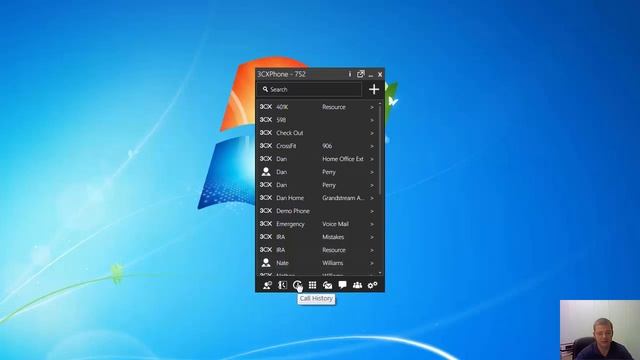Click the 'Home Office Ext' text

[x=343, y=159]
